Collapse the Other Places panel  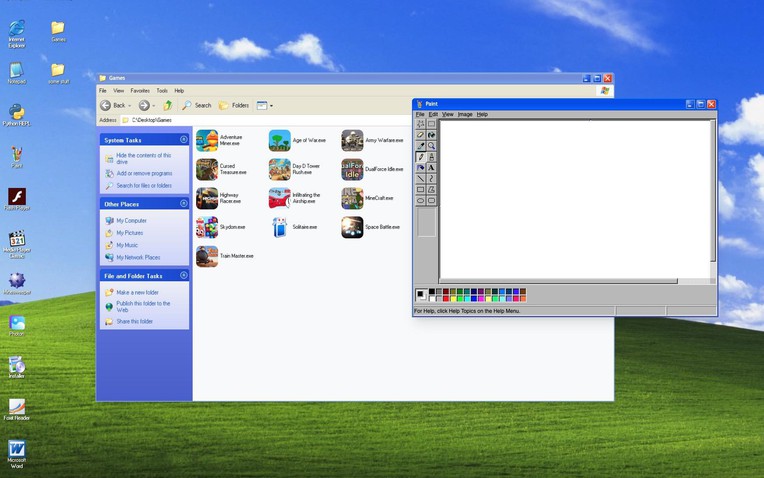click(x=184, y=203)
